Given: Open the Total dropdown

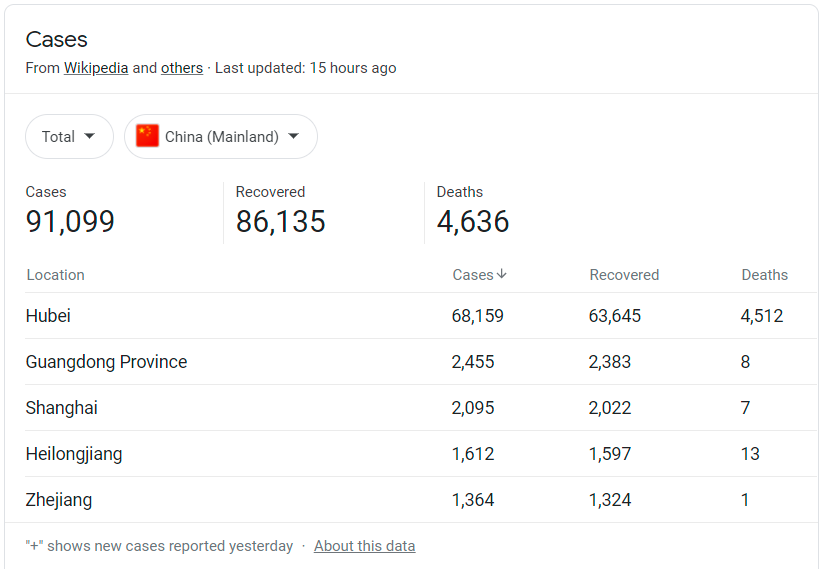Looking at the screenshot, I should pyautogui.click(x=69, y=136).
